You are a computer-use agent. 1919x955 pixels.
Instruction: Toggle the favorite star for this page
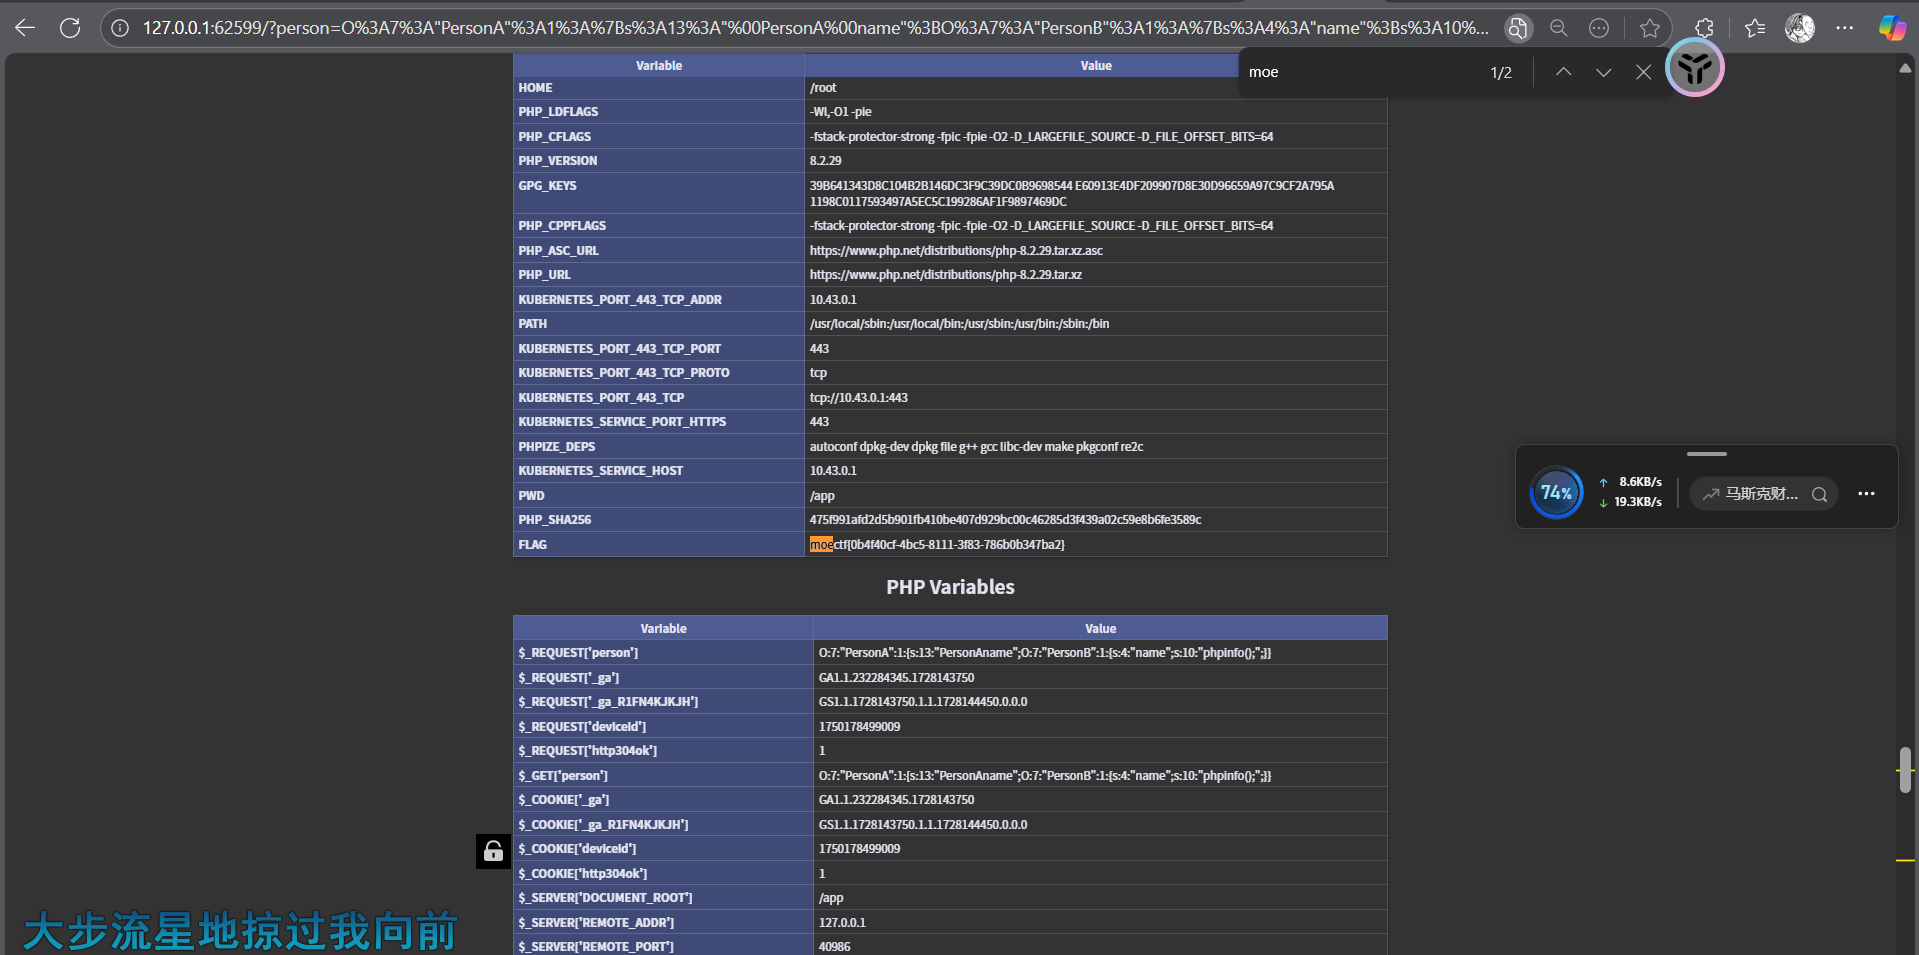click(x=1651, y=28)
